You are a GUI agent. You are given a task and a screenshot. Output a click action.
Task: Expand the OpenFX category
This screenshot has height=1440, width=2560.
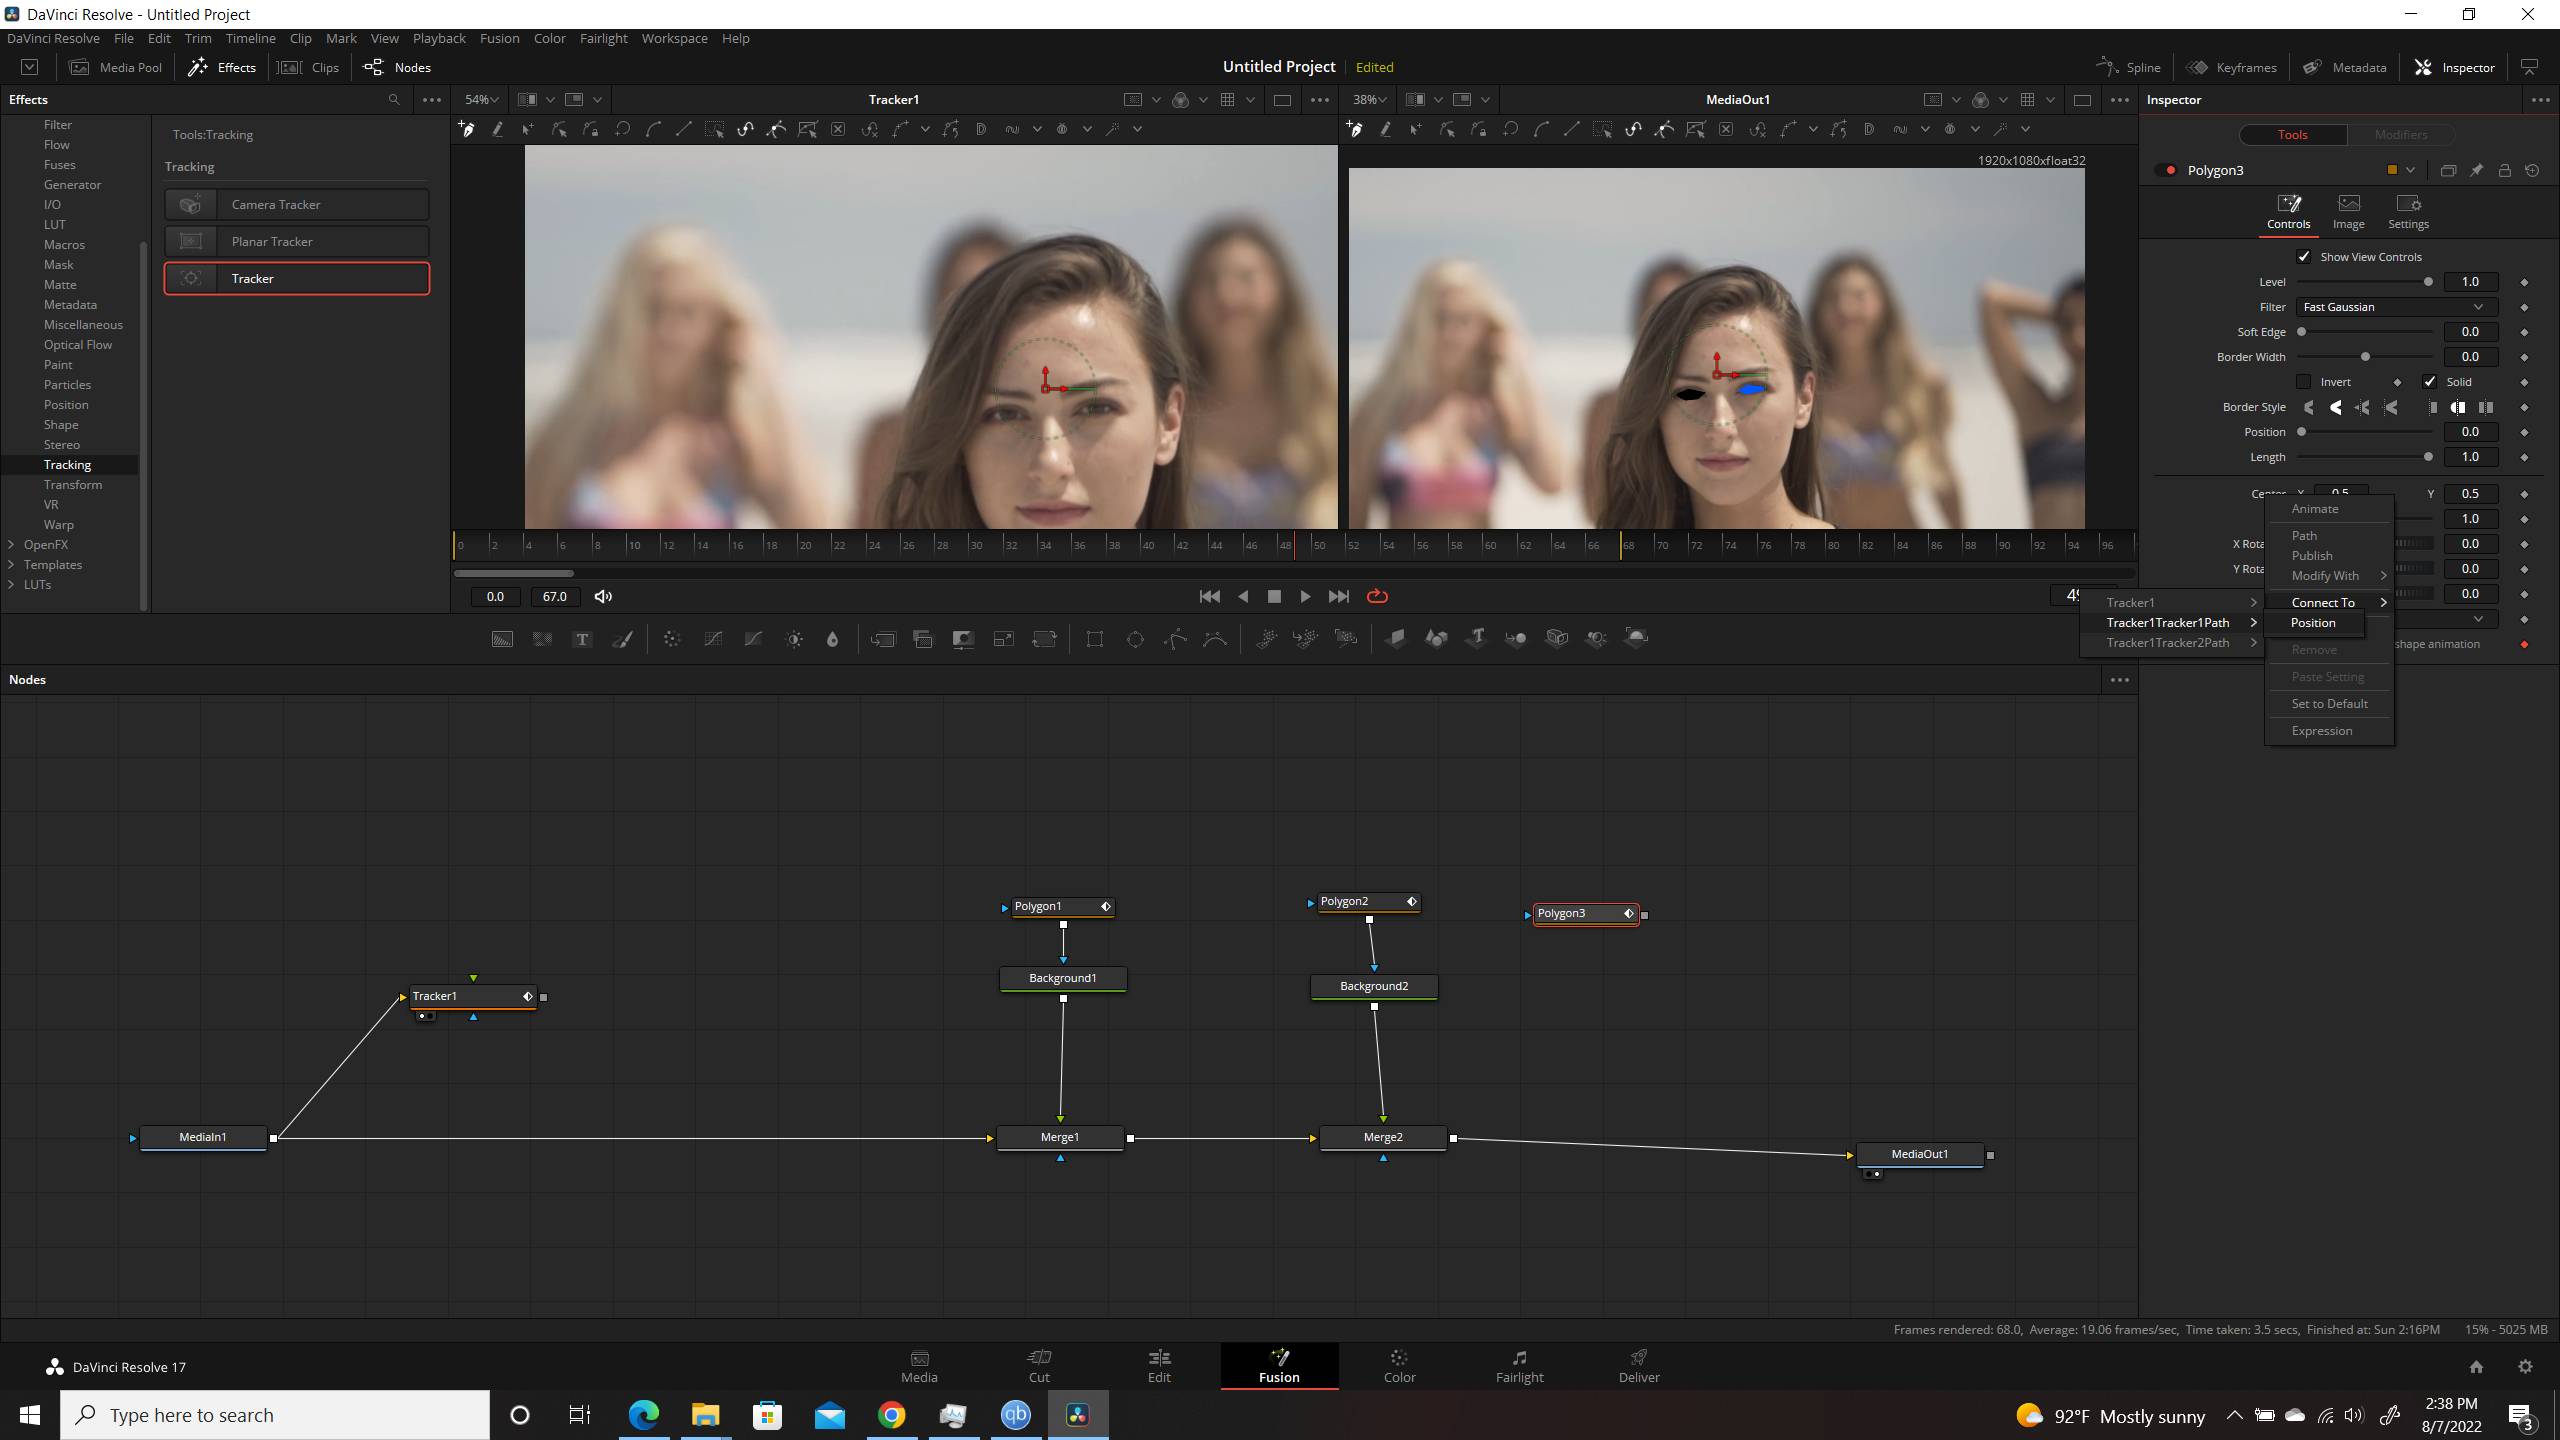[x=11, y=545]
